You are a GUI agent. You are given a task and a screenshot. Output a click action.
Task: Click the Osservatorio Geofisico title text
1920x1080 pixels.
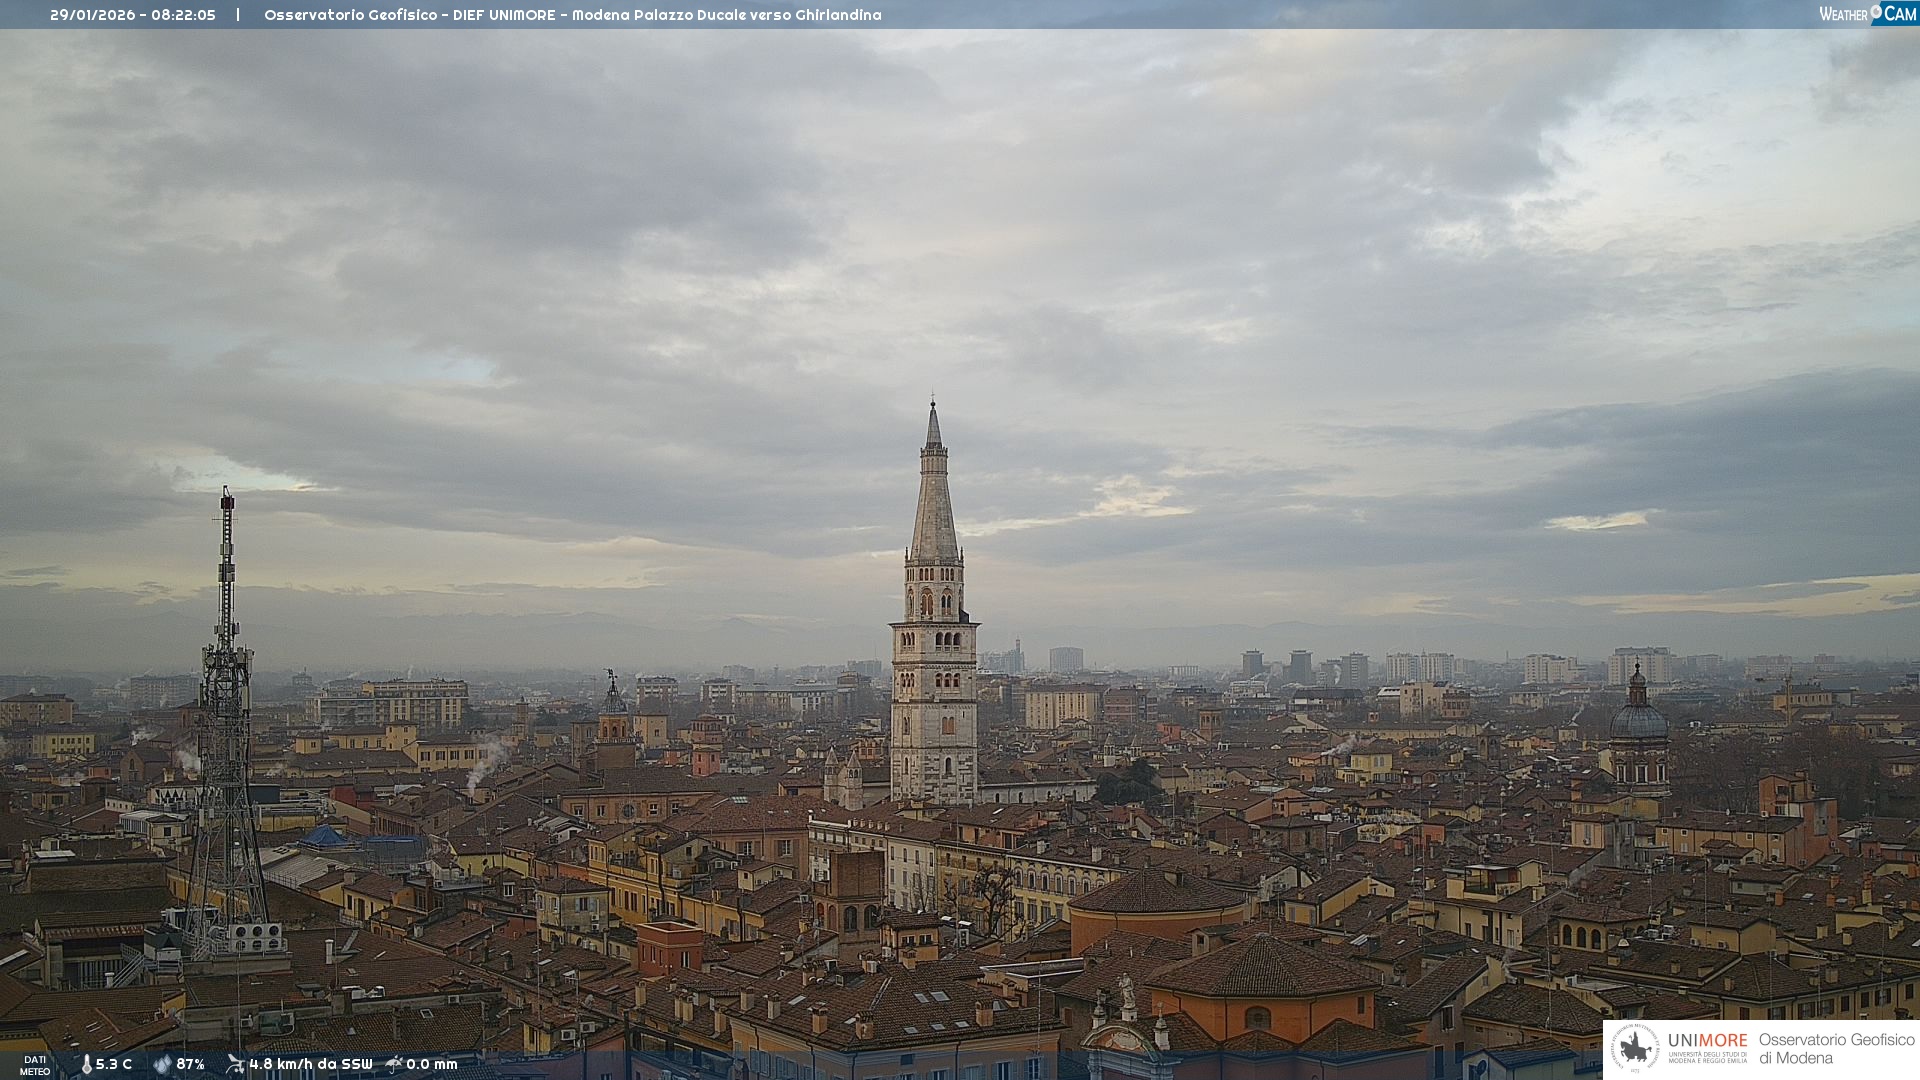pyautogui.click(x=349, y=15)
